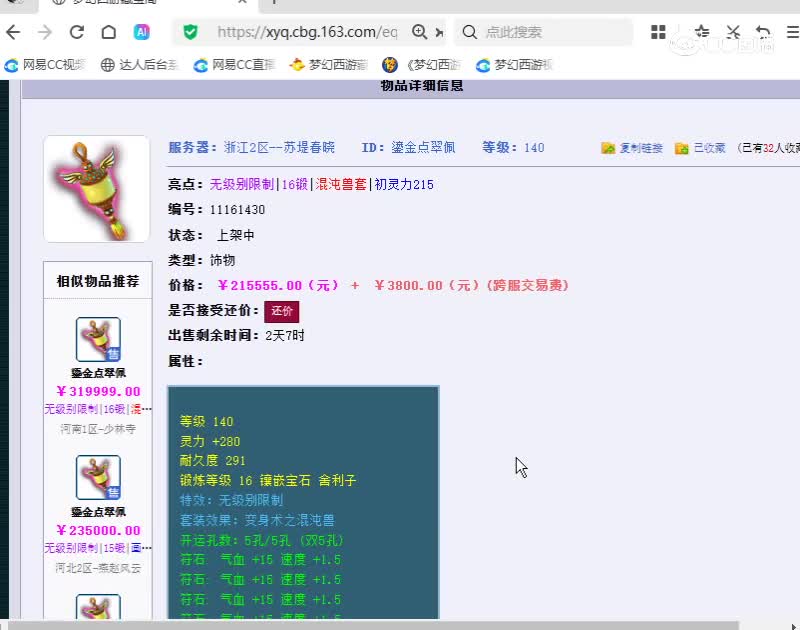Click the 初灵力215 highlight tag

click(x=404, y=184)
